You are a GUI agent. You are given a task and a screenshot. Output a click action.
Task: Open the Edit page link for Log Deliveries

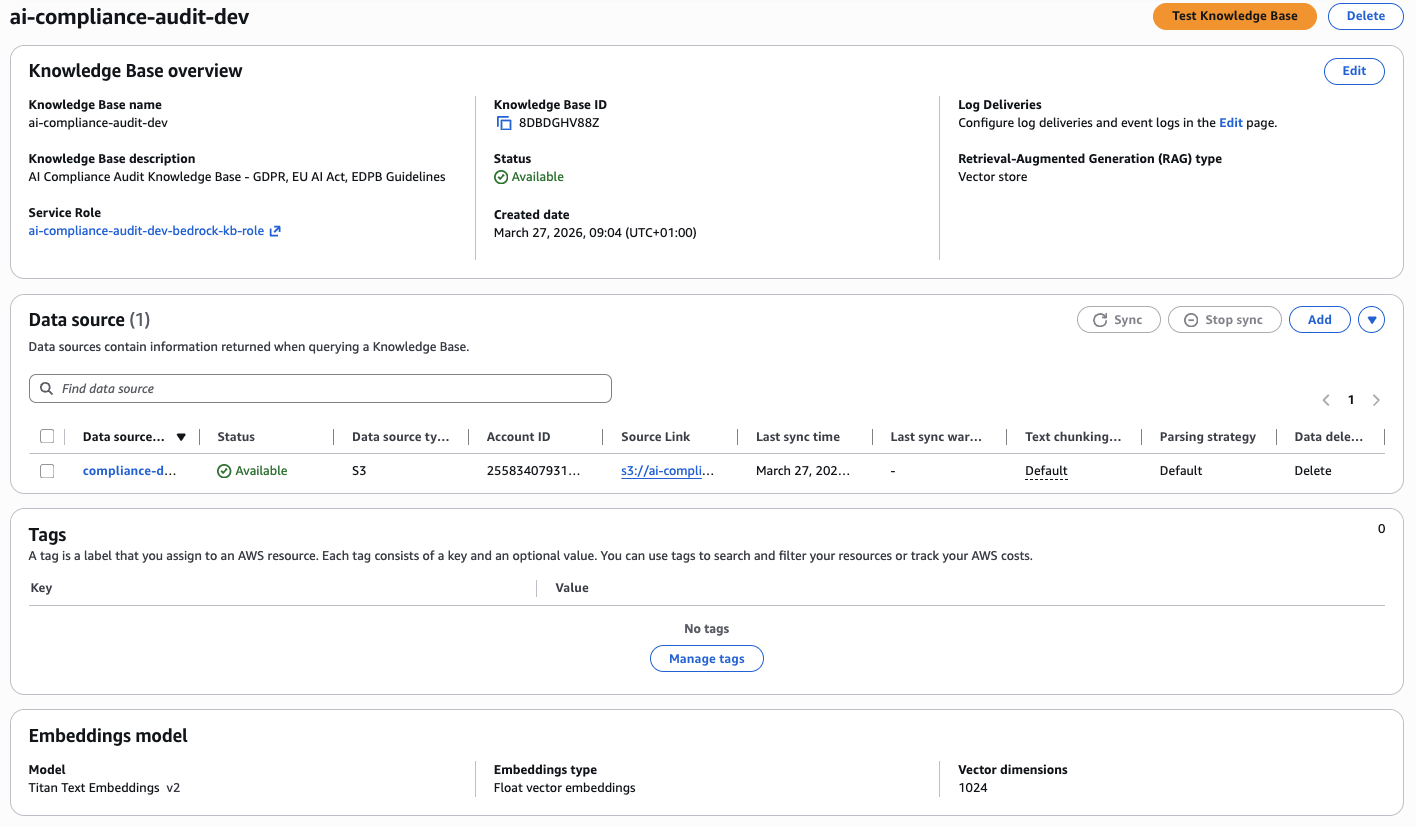1231,122
